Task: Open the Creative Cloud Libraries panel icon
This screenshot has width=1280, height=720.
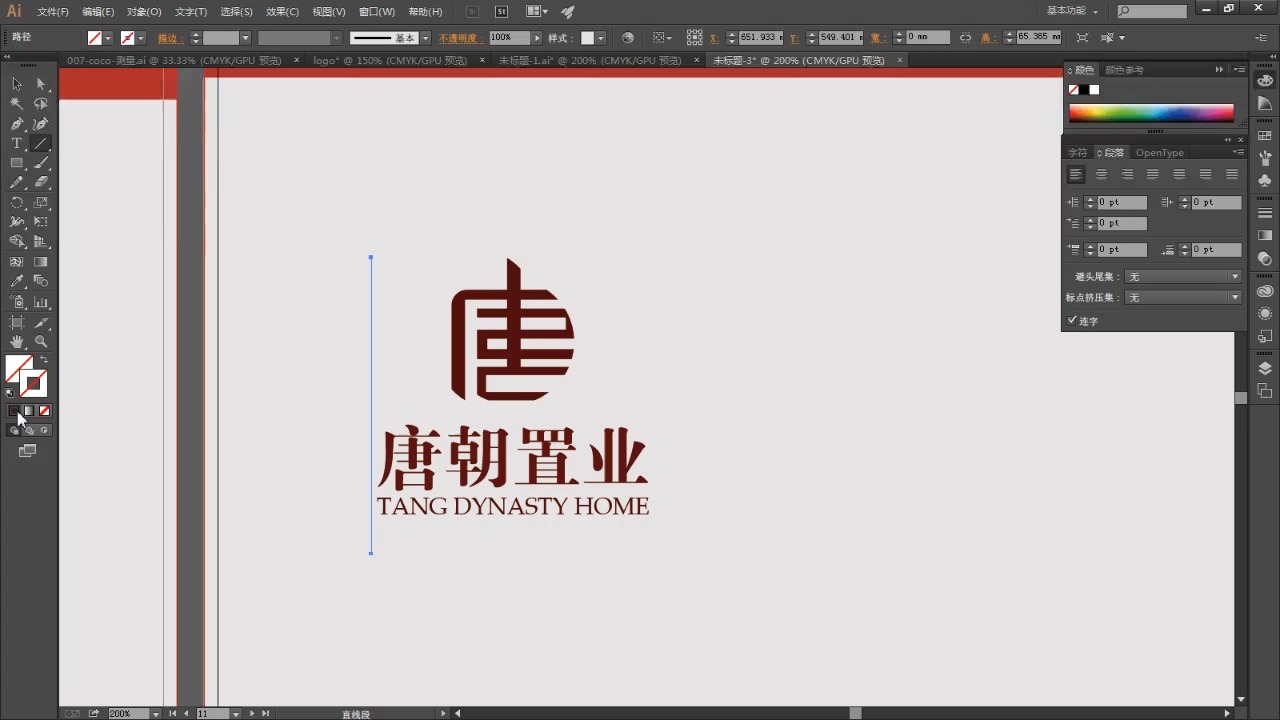Action: [1265, 291]
